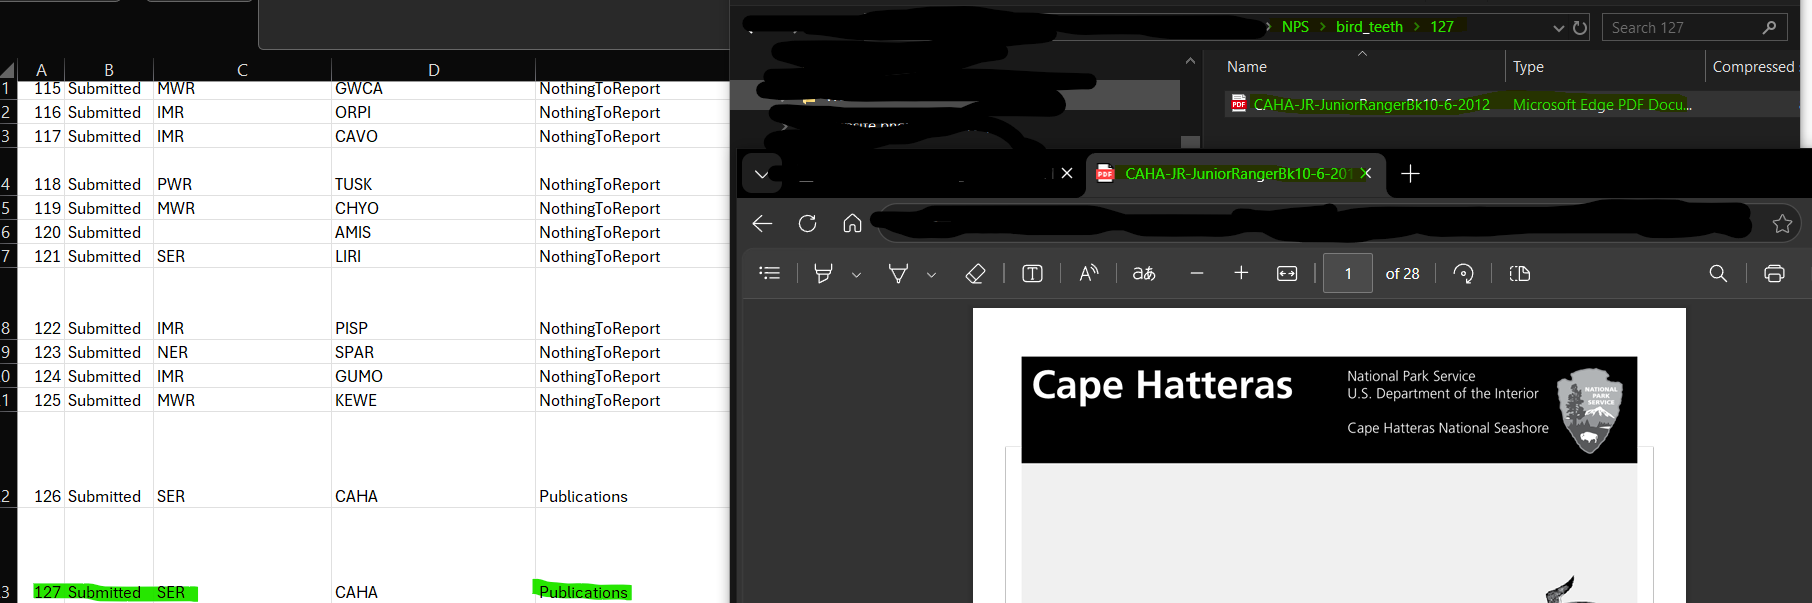1812x603 pixels.
Task: Select spreadsheet column D header
Action: point(433,70)
